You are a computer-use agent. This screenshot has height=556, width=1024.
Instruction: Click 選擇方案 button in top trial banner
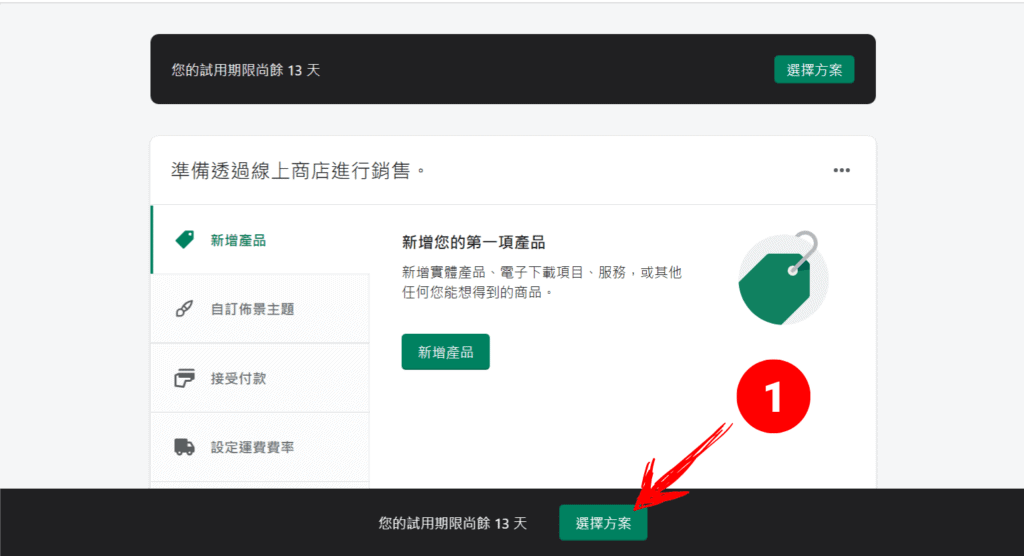click(x=814, y=69)
